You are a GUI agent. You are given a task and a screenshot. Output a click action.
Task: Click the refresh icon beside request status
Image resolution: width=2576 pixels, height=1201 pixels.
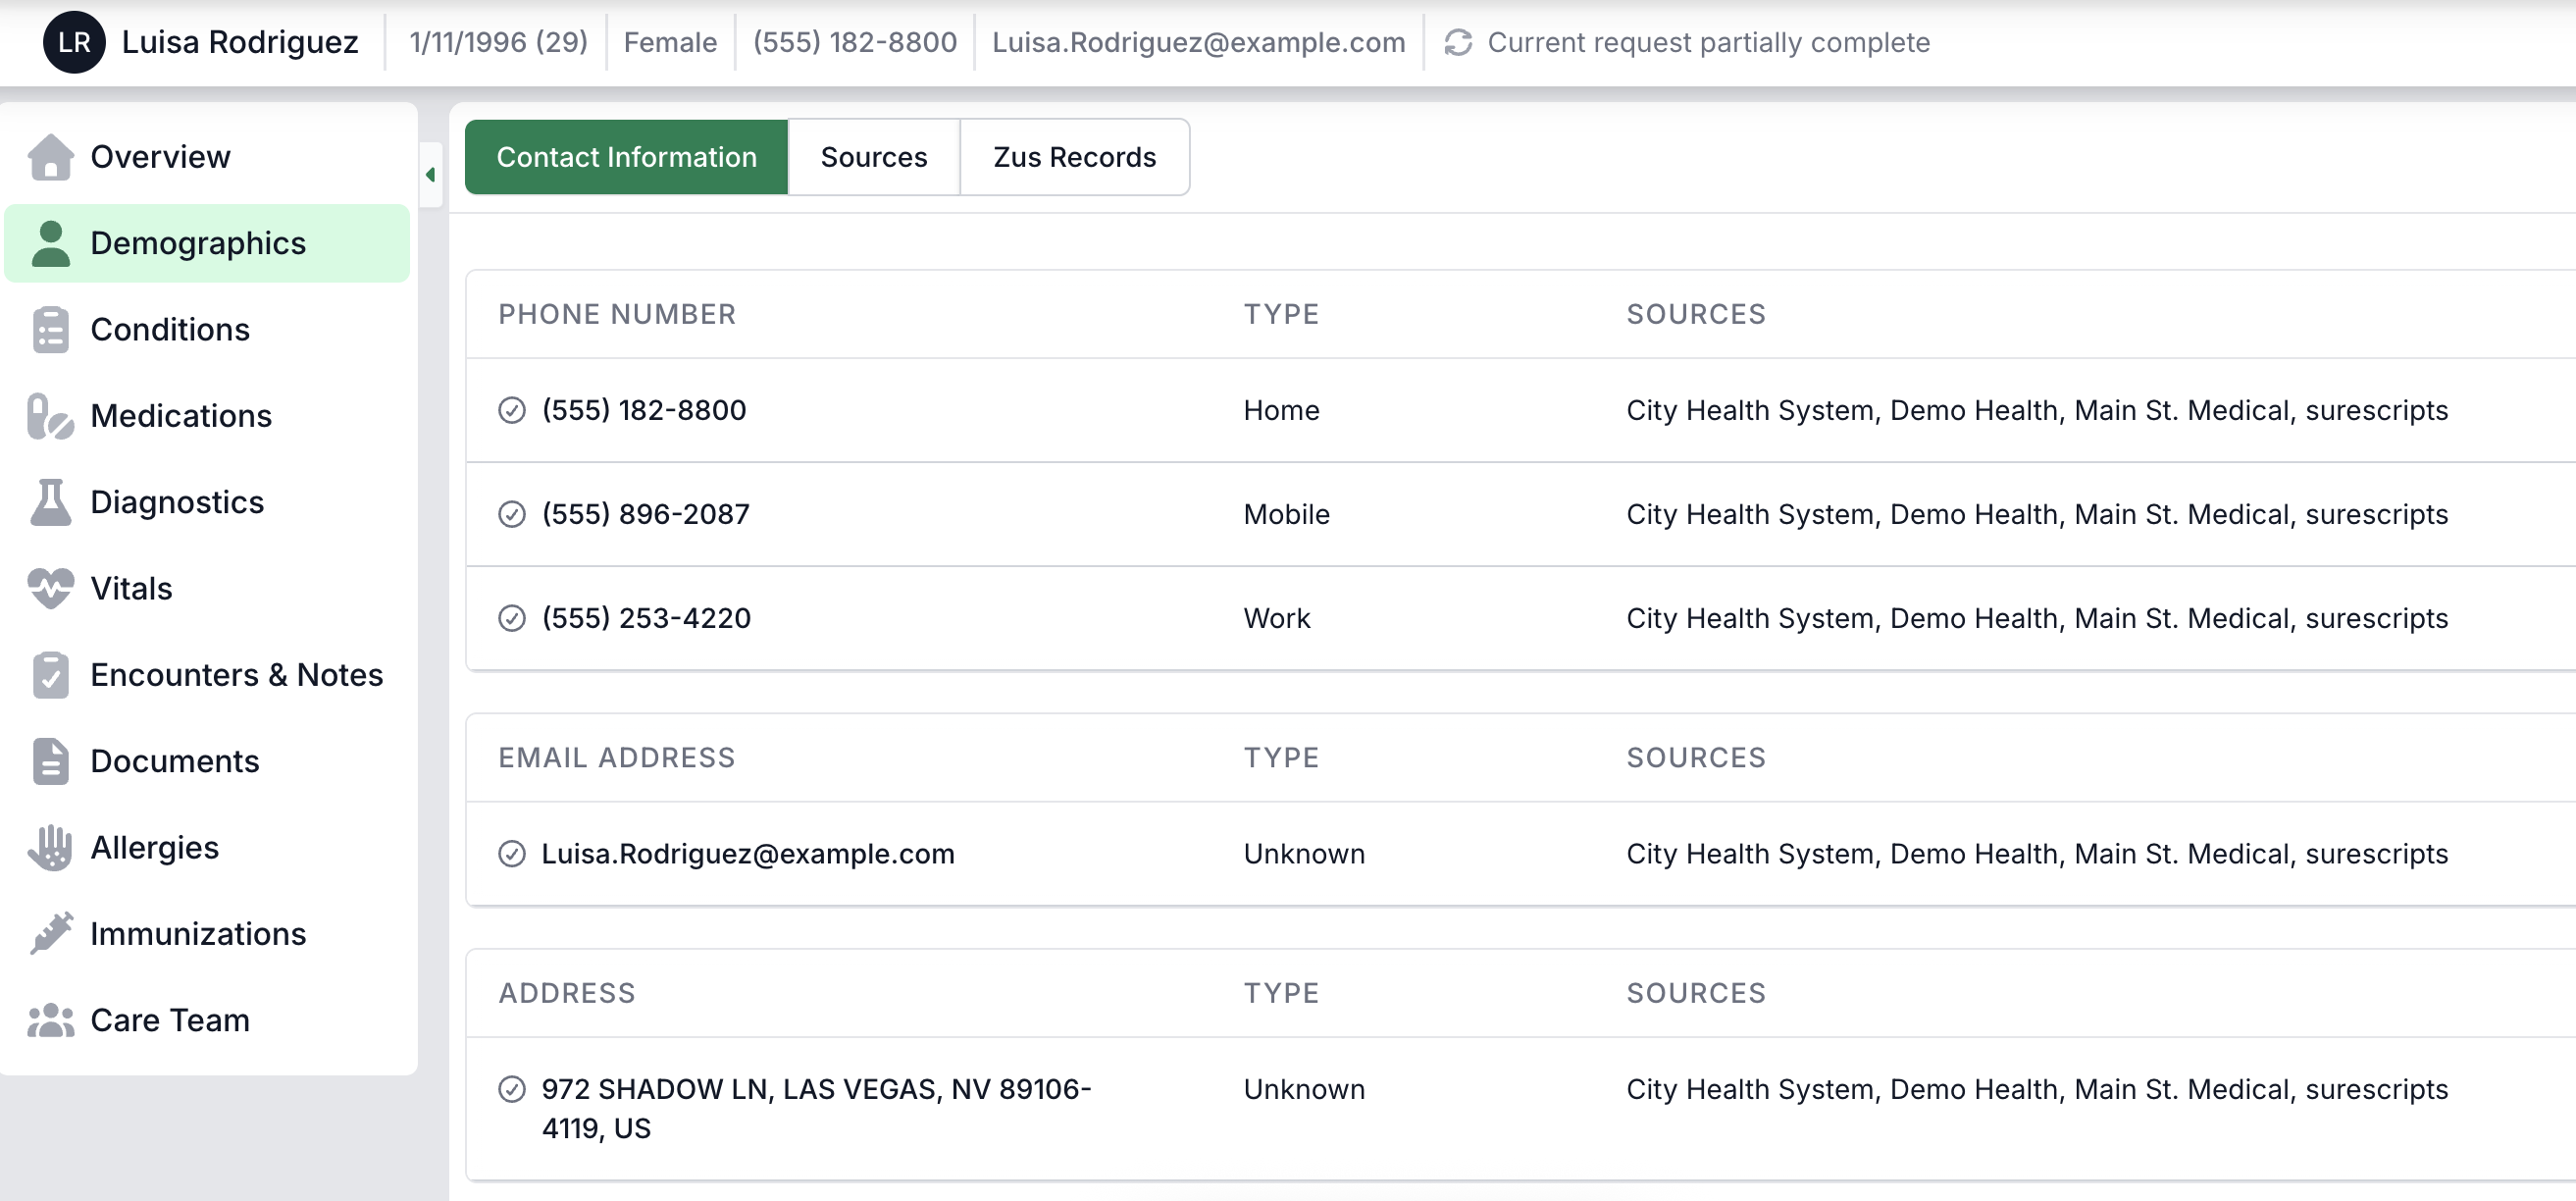(x=1458, y=42)
